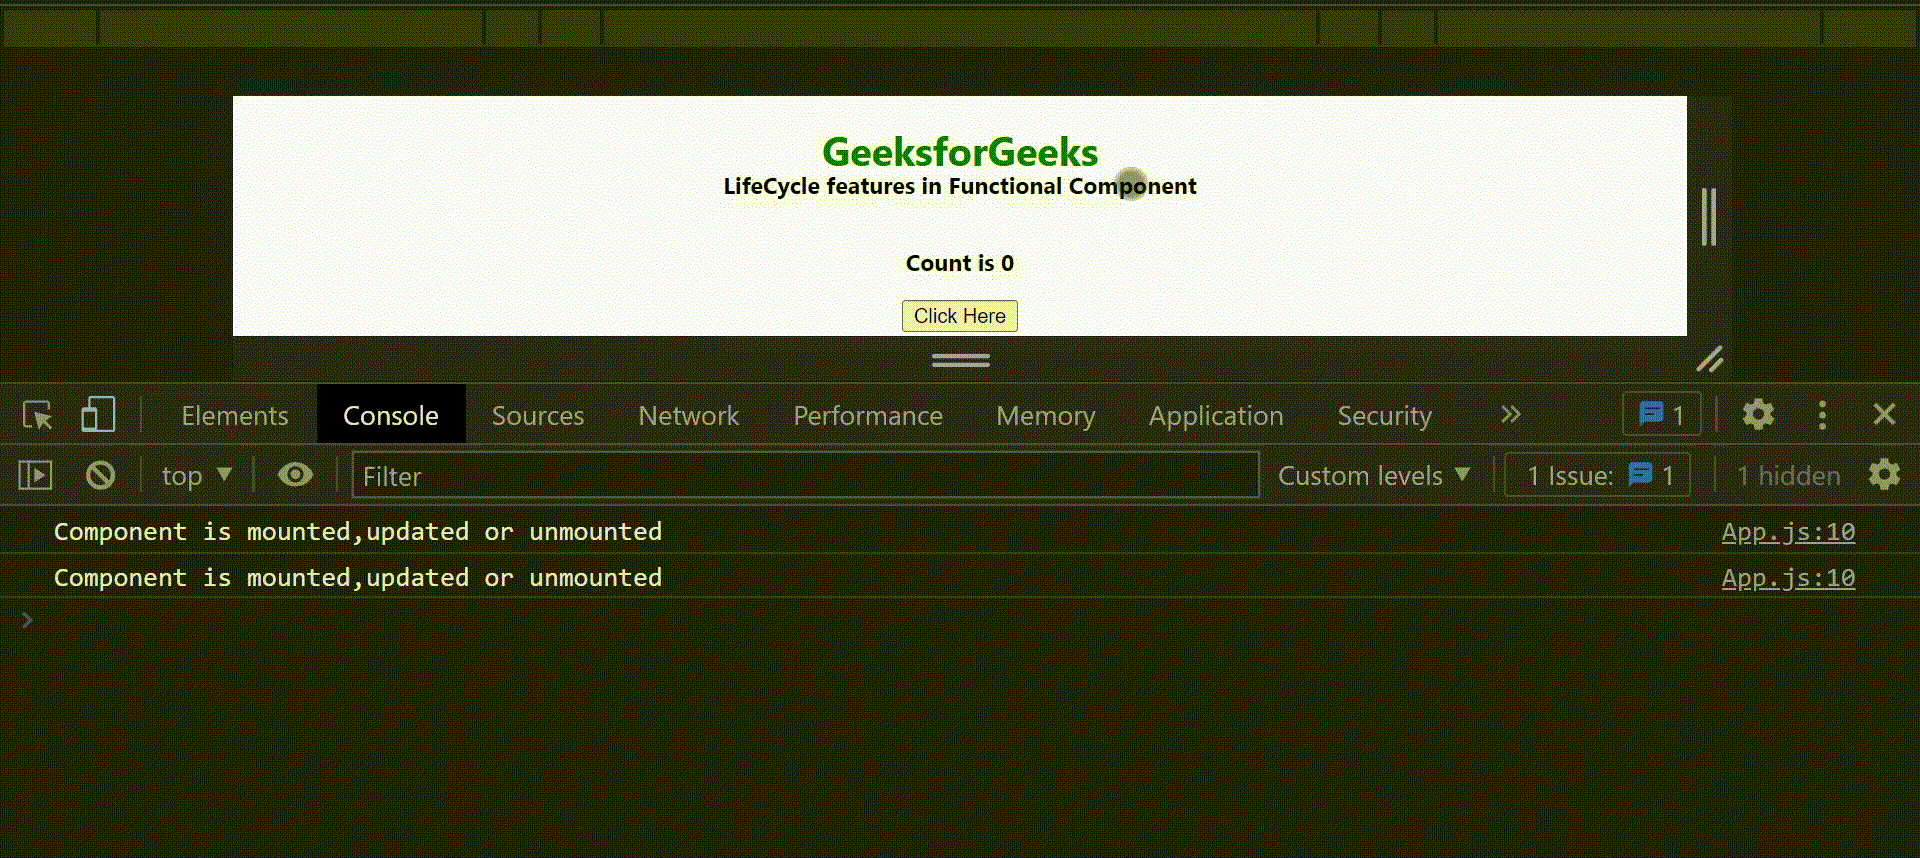Open console settings gear beside hidden count
This screenshot has height=858, width=1920.
click(1884, 475)
